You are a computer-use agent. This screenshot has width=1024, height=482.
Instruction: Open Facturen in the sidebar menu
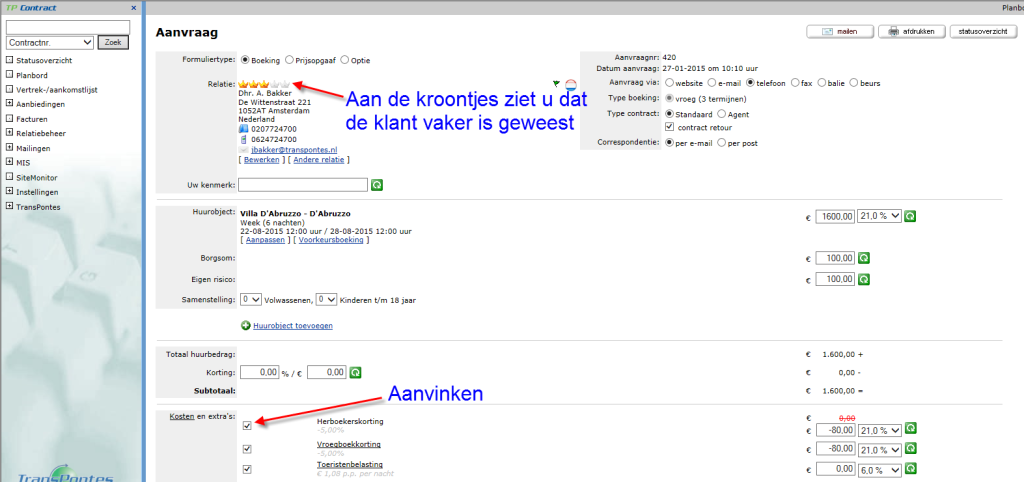tap(32, 118)
